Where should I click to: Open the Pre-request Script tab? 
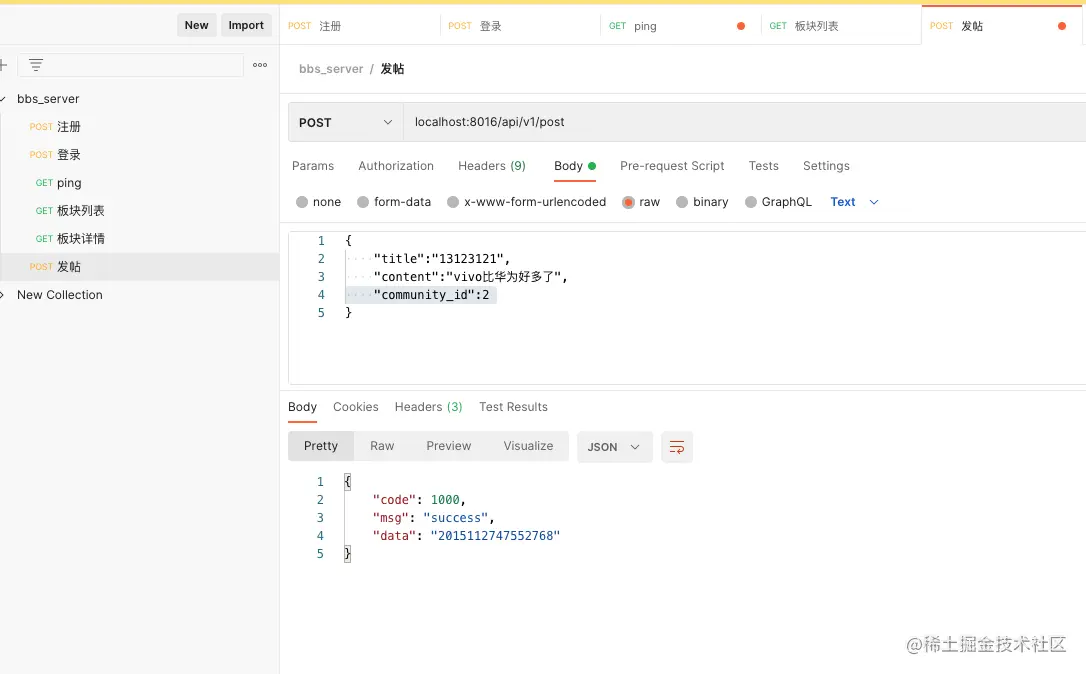672,166
